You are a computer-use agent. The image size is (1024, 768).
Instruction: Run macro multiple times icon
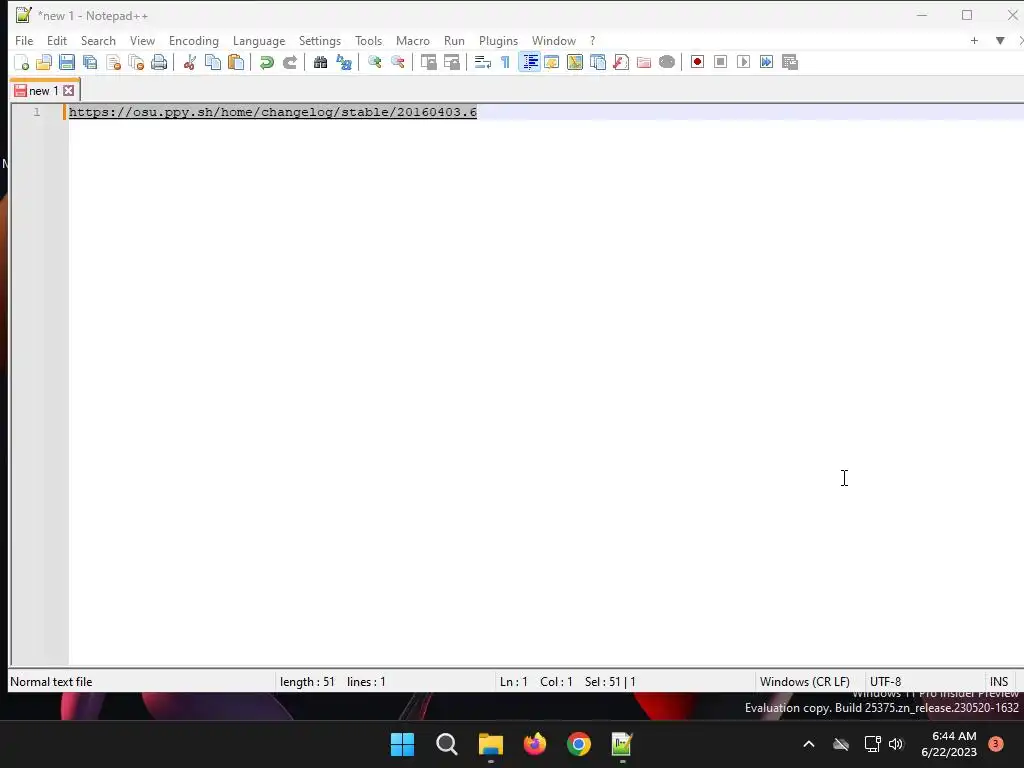(x=766, y=62)
